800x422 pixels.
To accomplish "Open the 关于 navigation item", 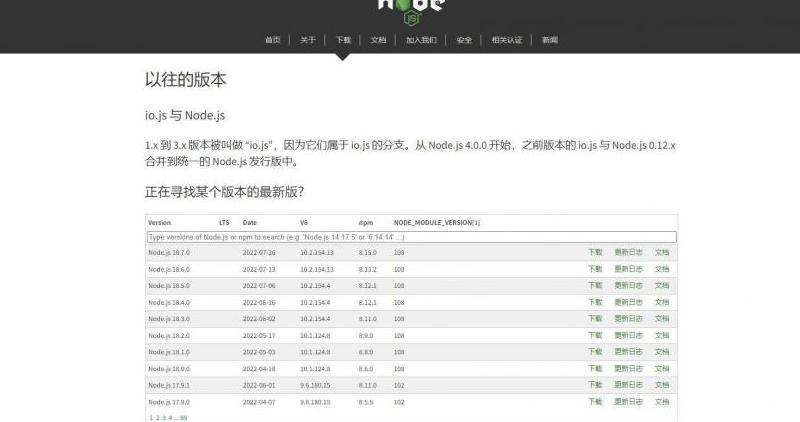I will [308, 40].
